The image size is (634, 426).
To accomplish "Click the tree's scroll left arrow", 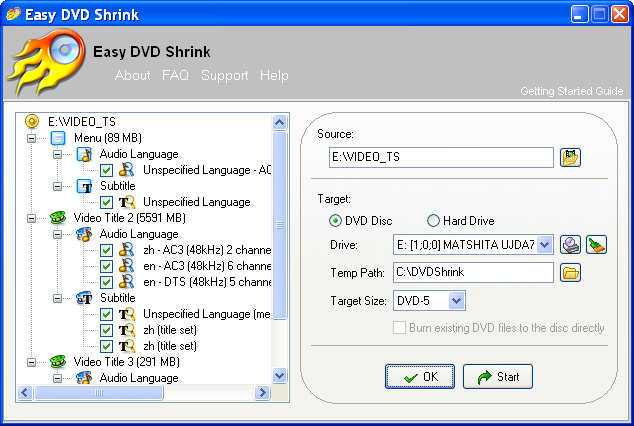I will point(25,392).
